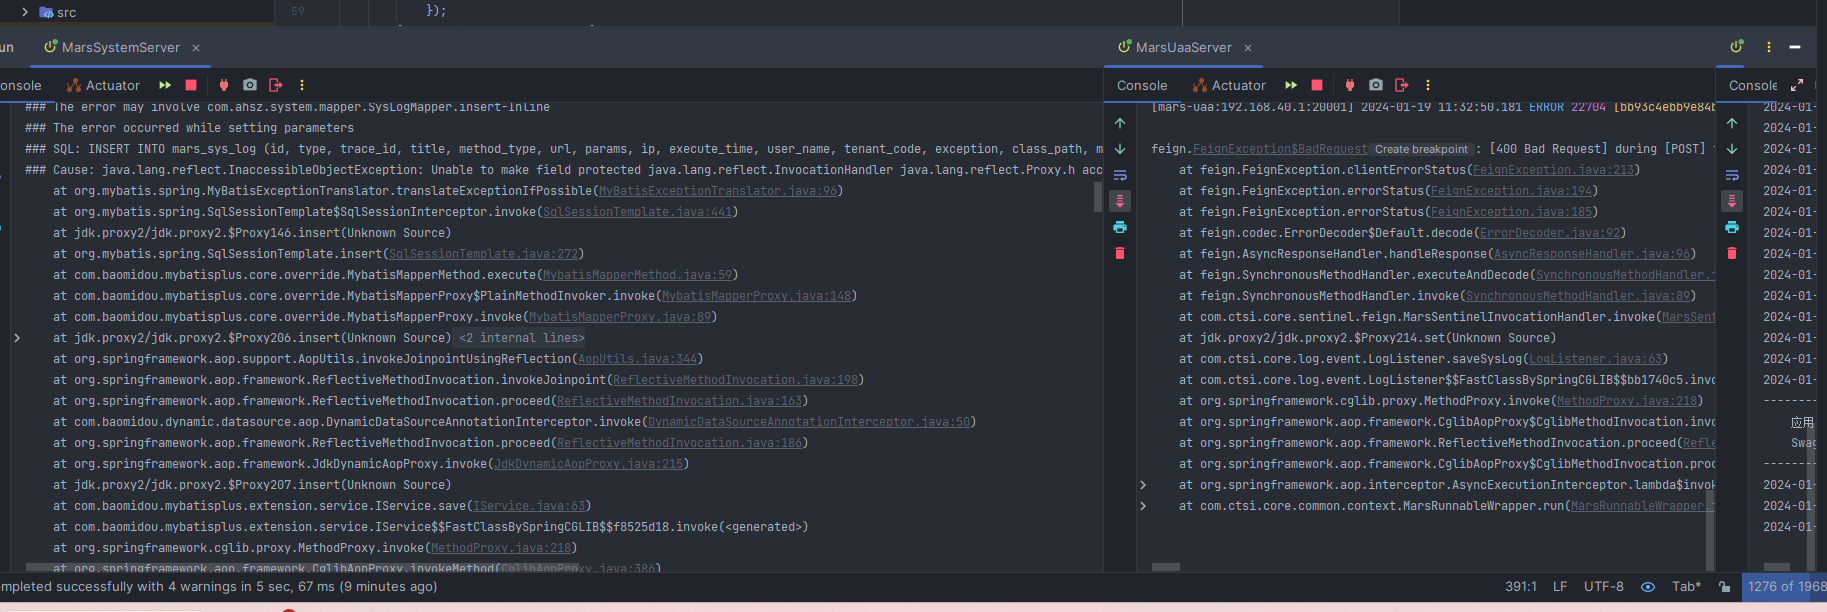Click MarsSystemServer console vertical scrollbar thumb
1827x612 pixels.
1098,197
